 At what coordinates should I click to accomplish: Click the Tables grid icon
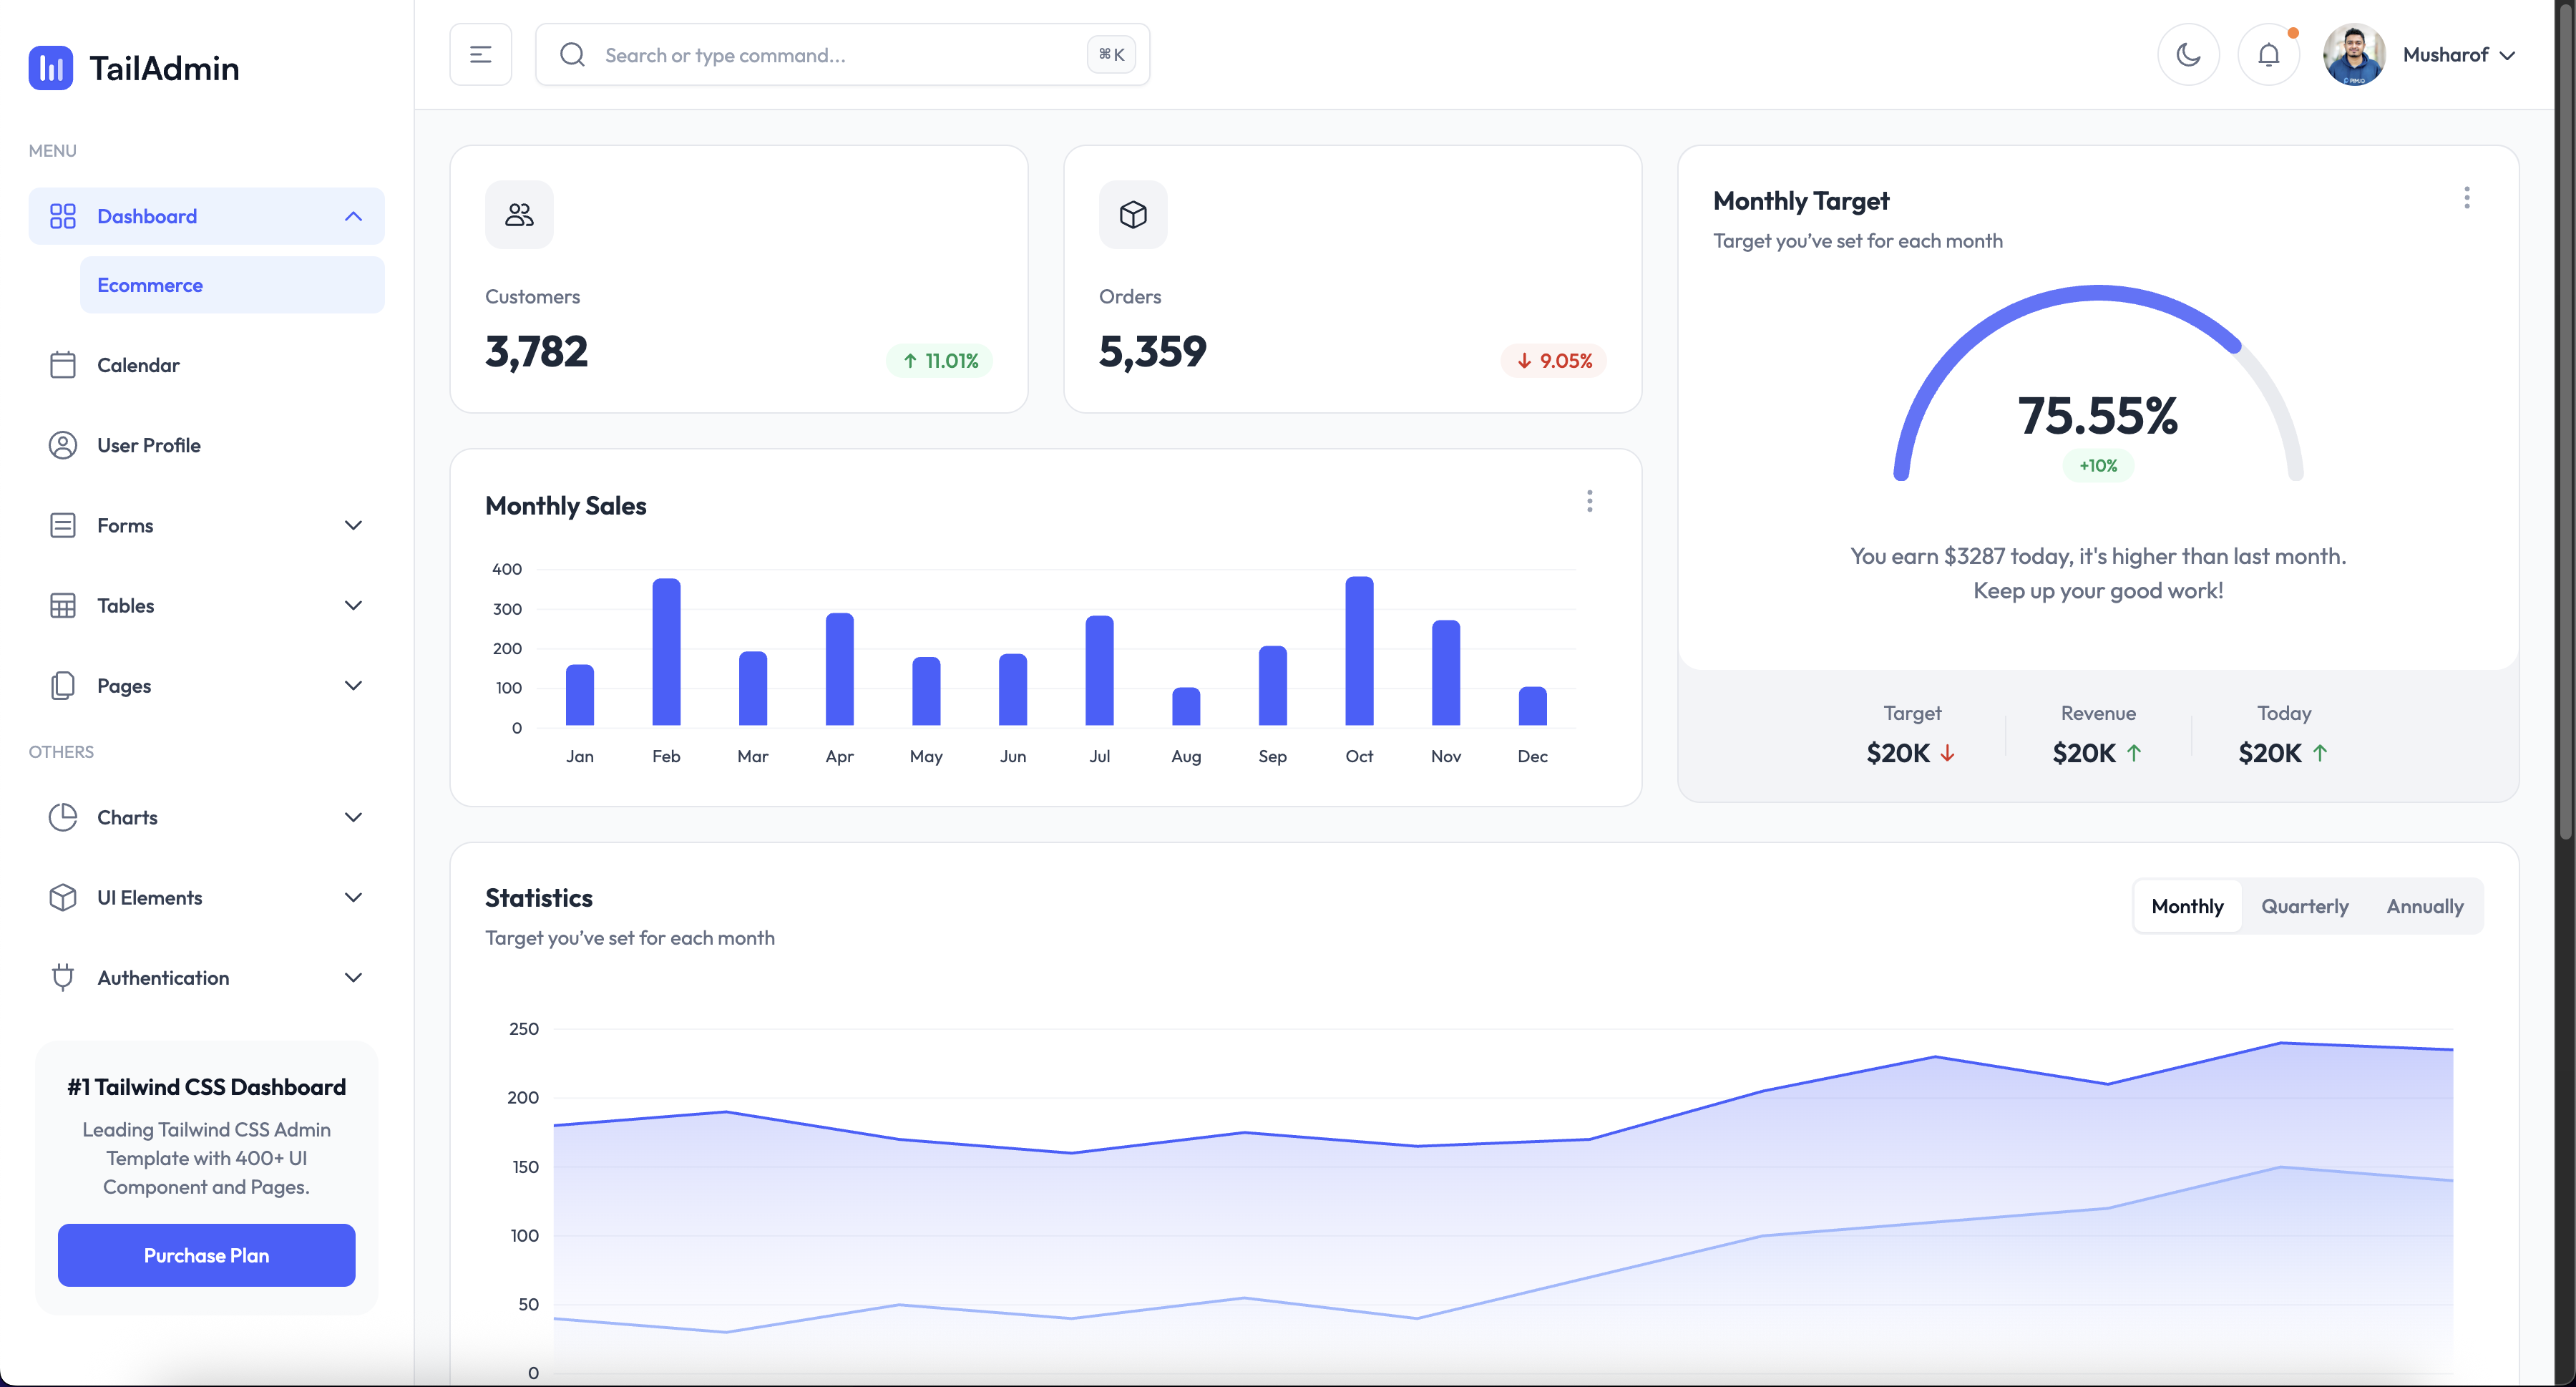pyautogui.click(x=63, y=605)
